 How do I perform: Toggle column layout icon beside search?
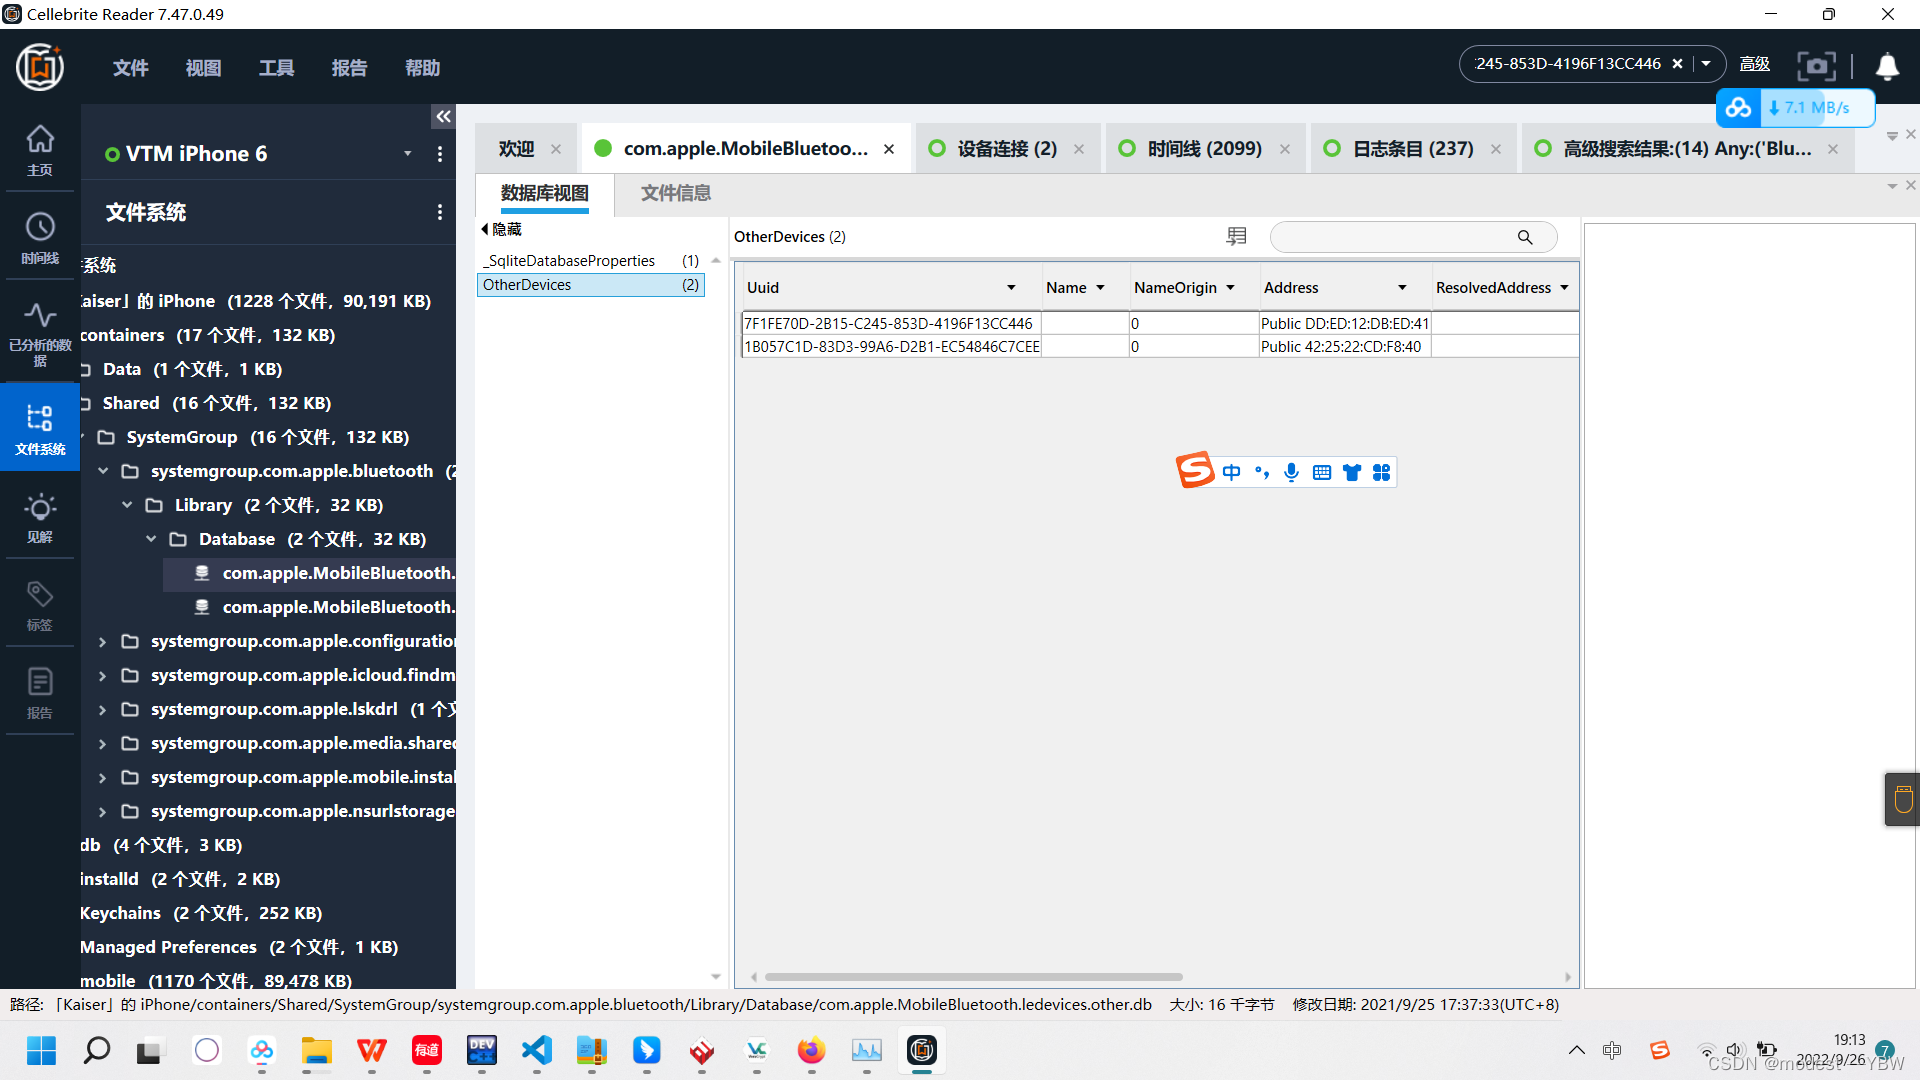click(1237, 236)
